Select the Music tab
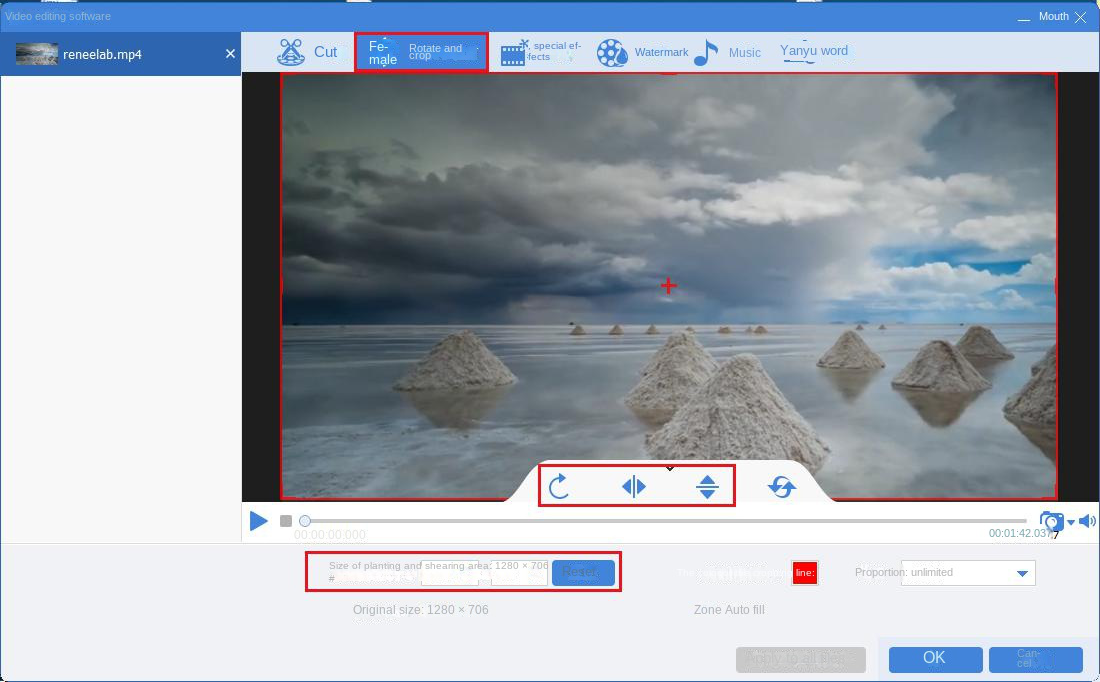 (x=727, y=53)
